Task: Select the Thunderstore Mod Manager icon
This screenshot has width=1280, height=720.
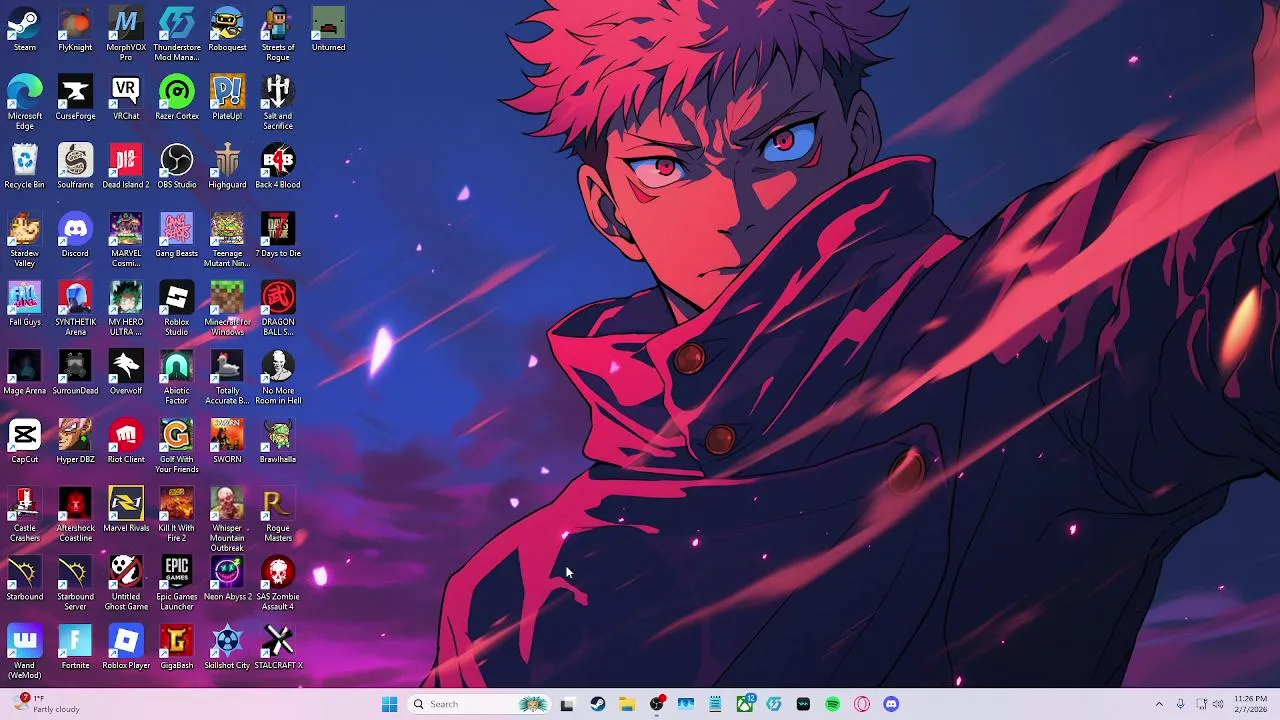Action: pyautogui.click(x=177, y=34)
